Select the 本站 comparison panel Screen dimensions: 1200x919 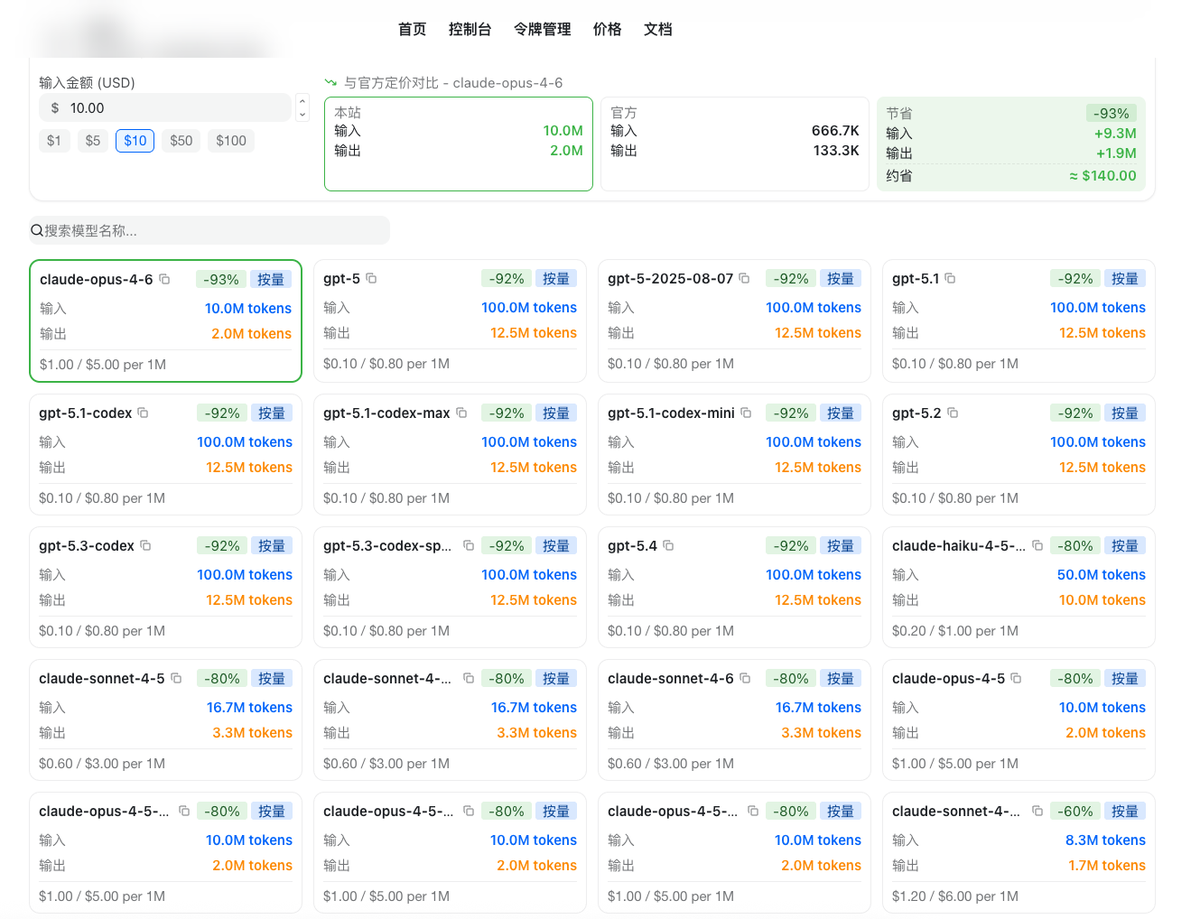point(458,144)
